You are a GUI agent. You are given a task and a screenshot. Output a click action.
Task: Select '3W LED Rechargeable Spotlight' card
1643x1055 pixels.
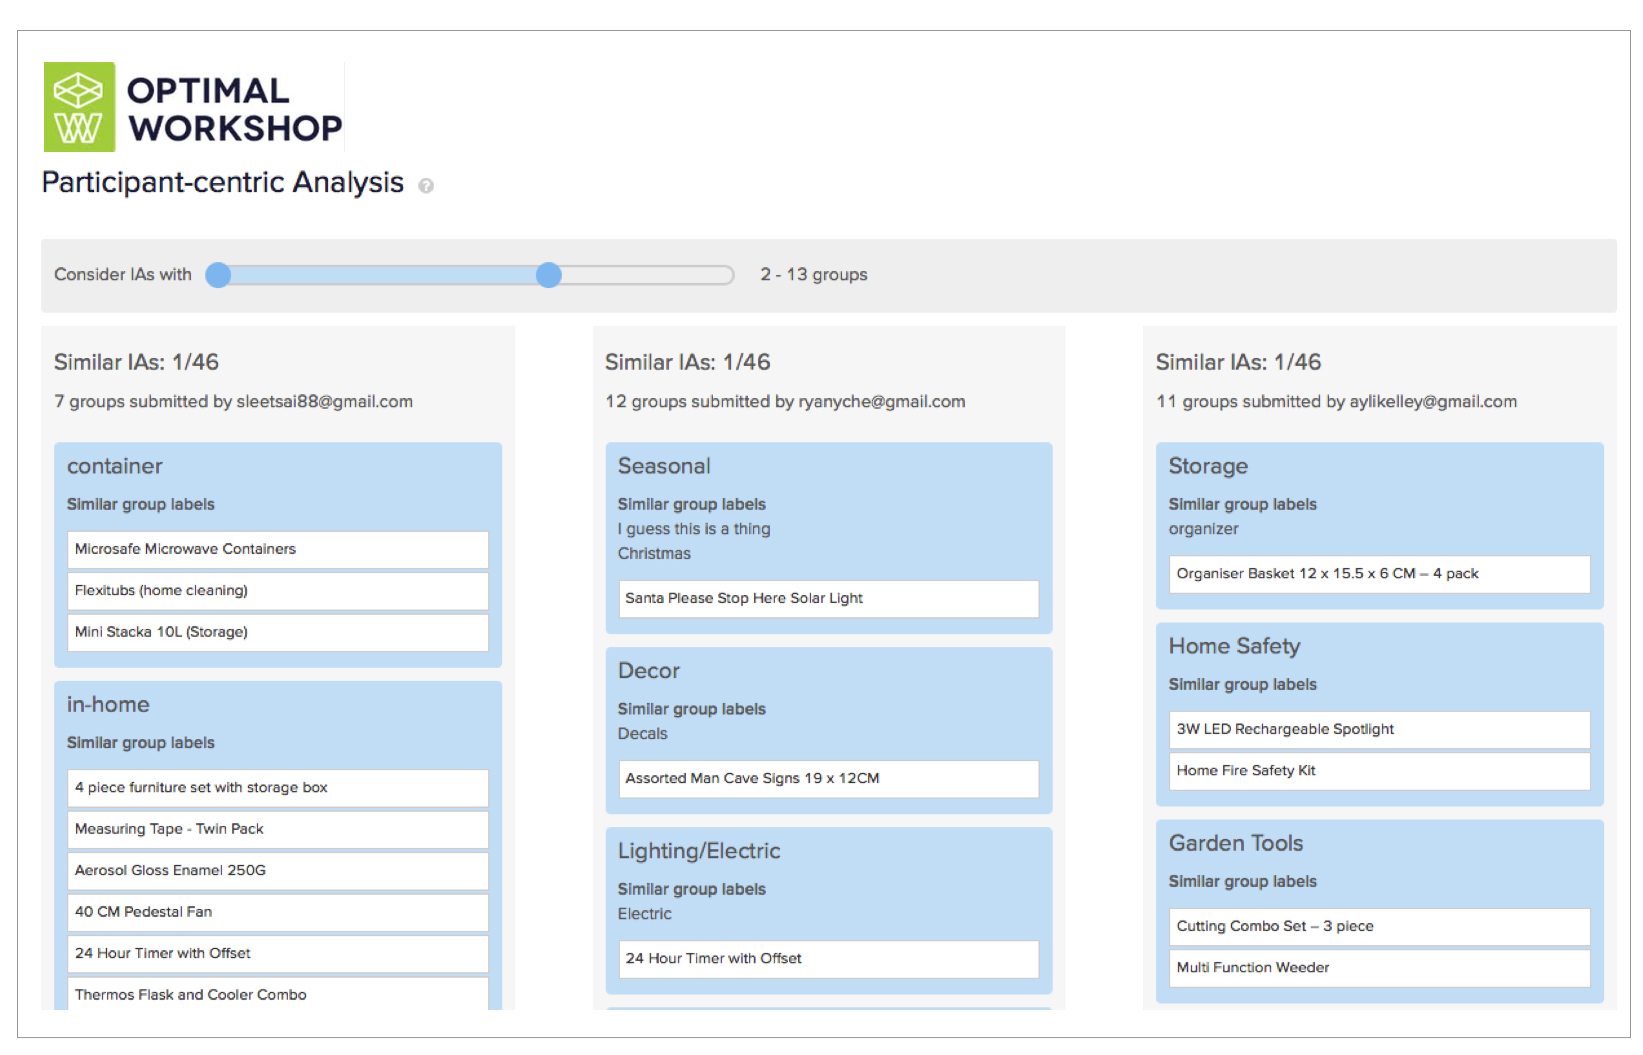point(1379,730)
